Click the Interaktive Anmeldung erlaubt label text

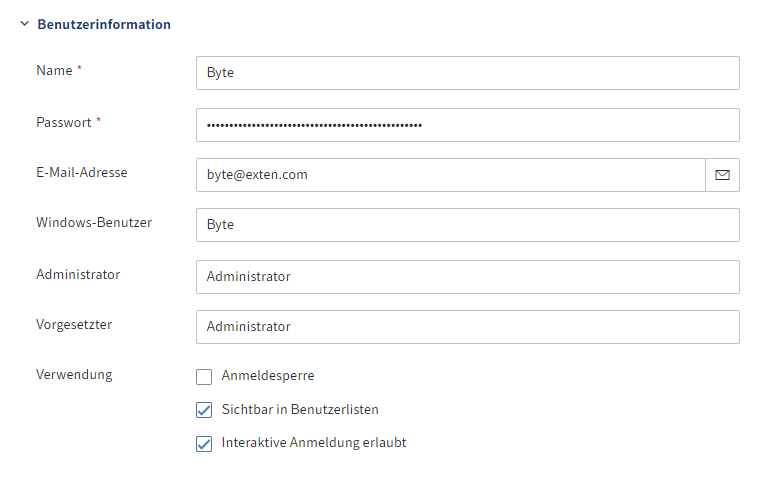(314, 443)
